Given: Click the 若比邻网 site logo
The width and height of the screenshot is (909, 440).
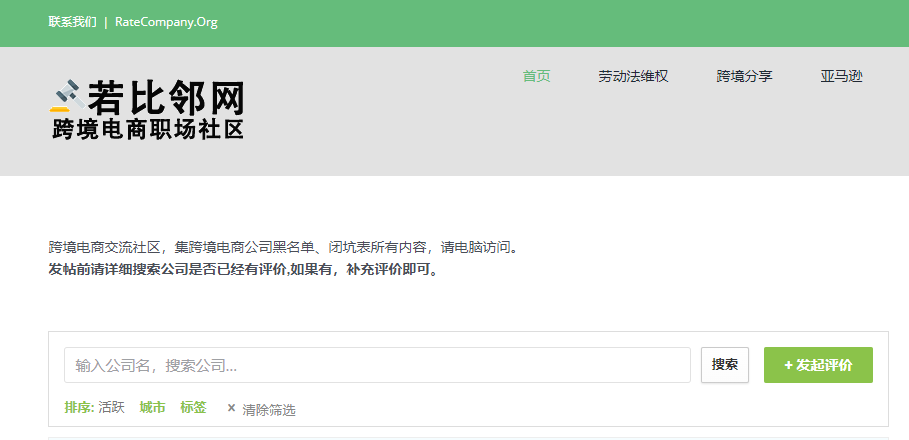Looking at the screenshot, I should 147,110.
